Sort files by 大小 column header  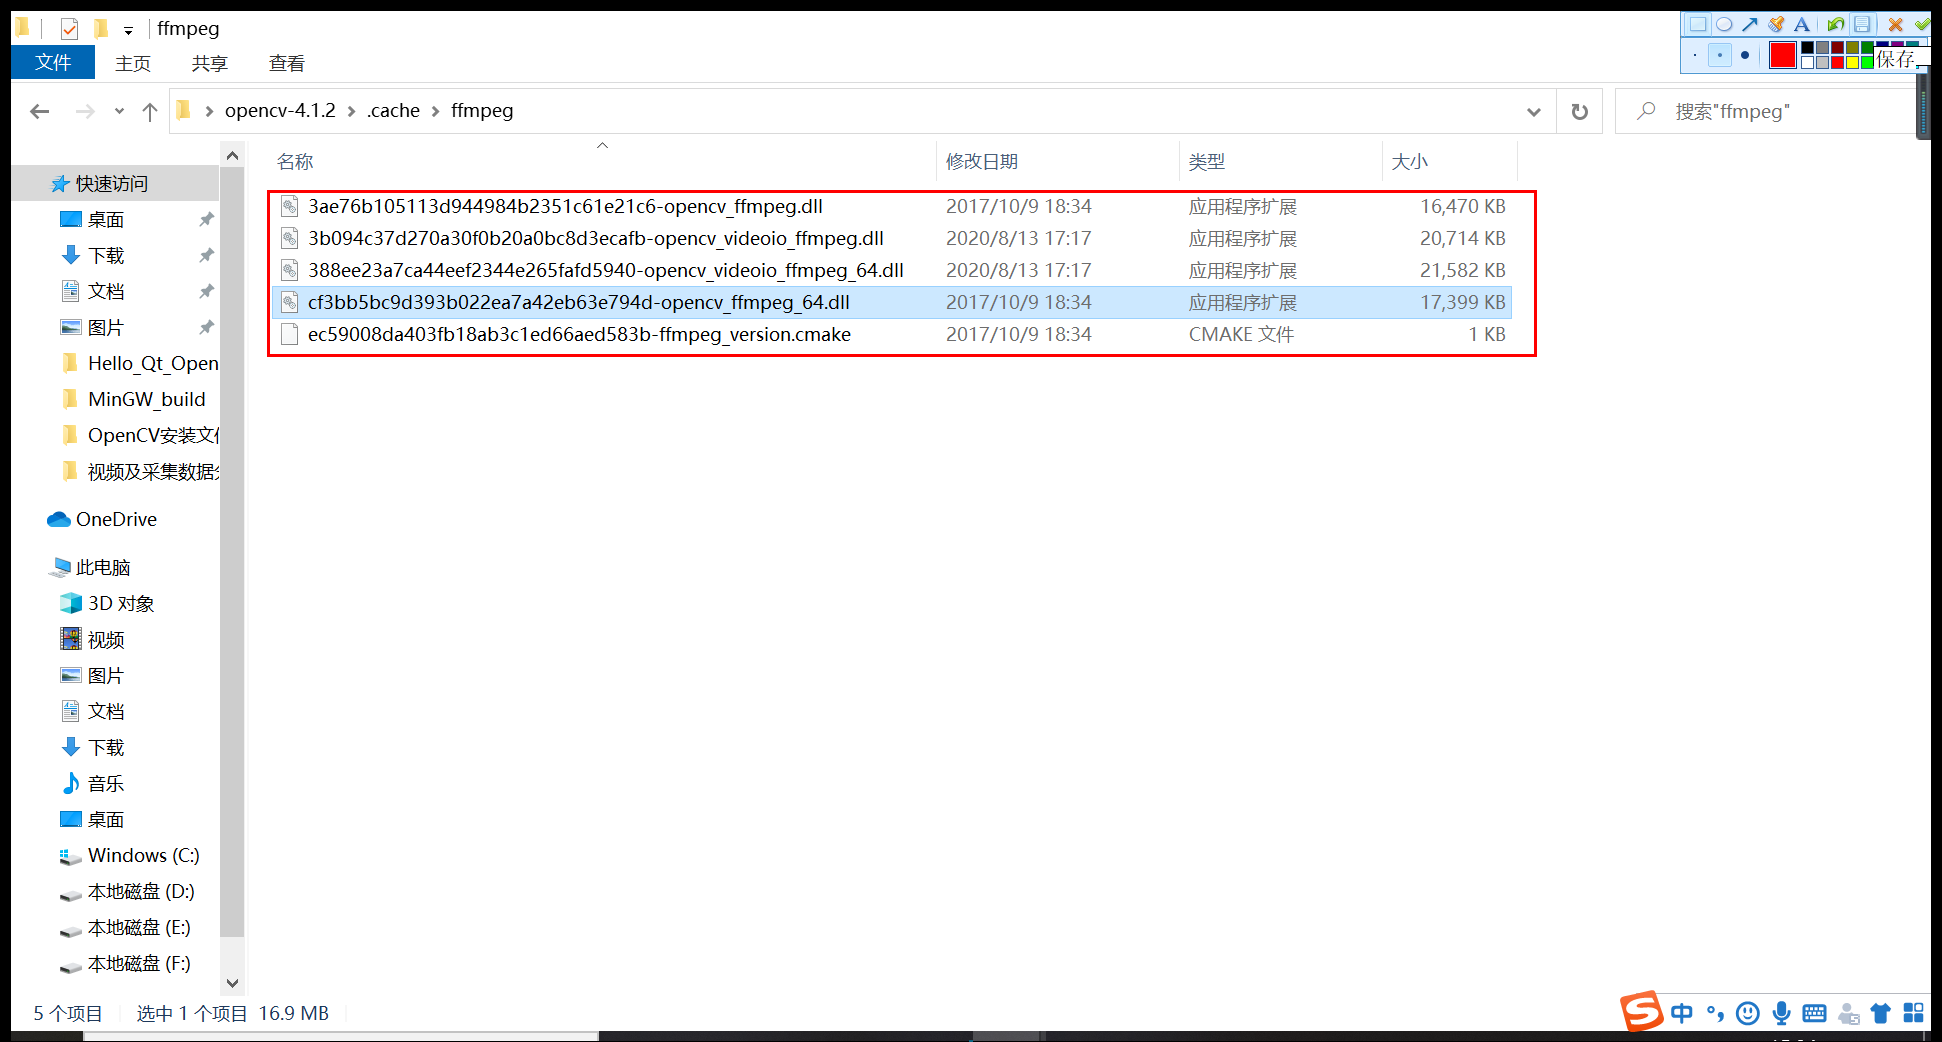click(1410, 161)
